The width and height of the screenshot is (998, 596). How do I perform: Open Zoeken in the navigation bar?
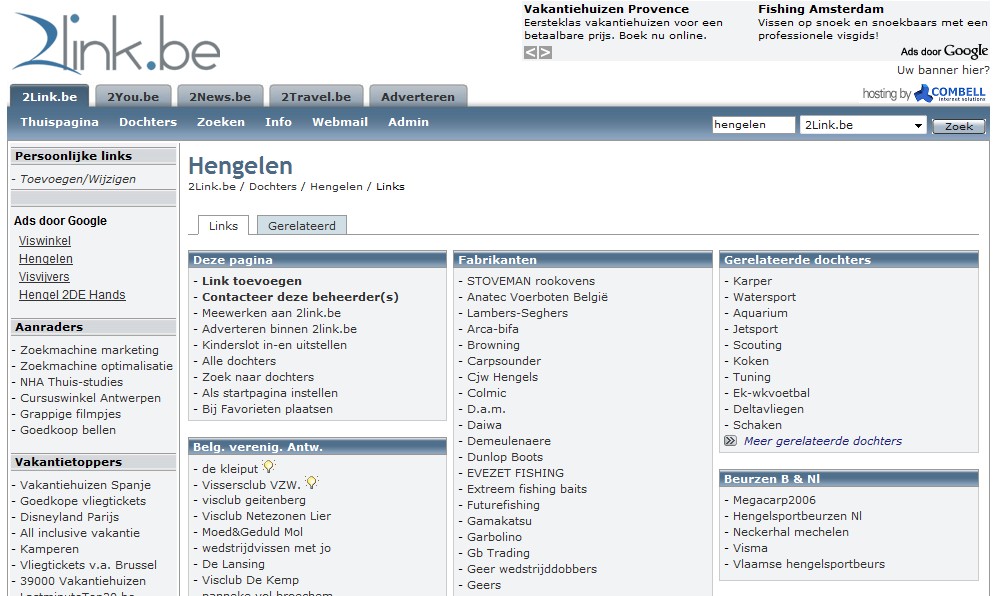(x=221, y=122)
